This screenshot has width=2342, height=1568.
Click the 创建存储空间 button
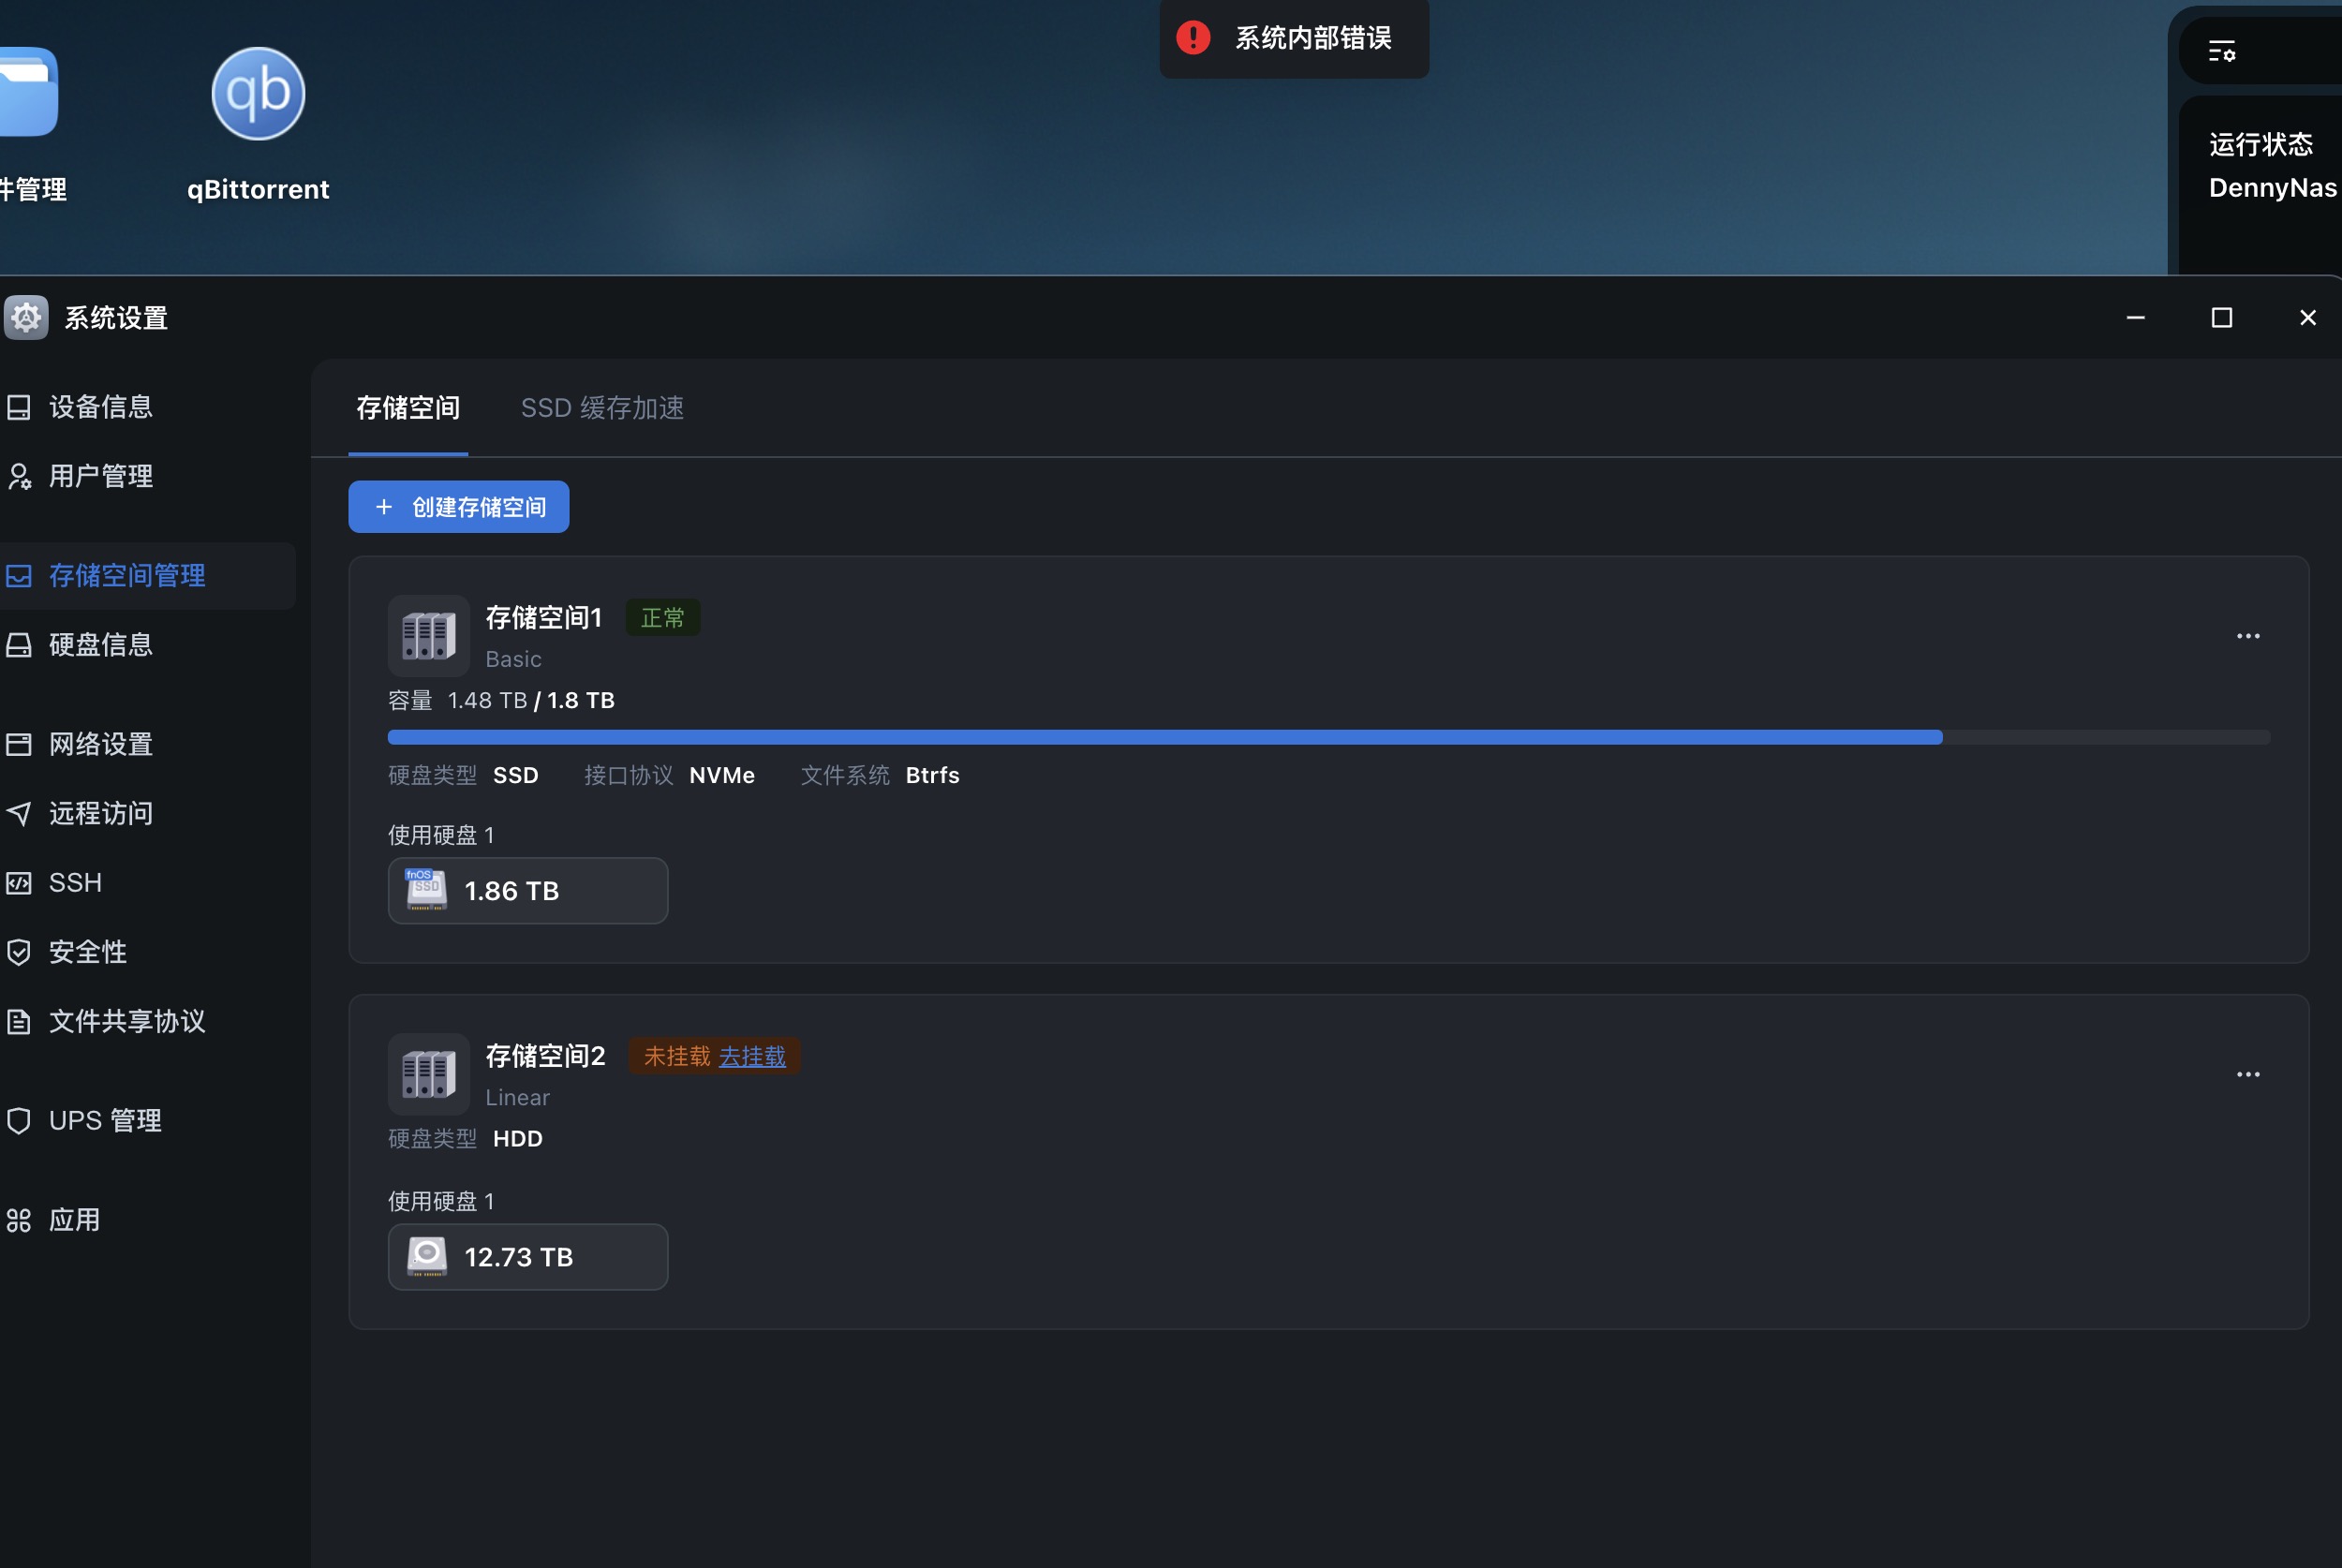[x=459, y=507]
